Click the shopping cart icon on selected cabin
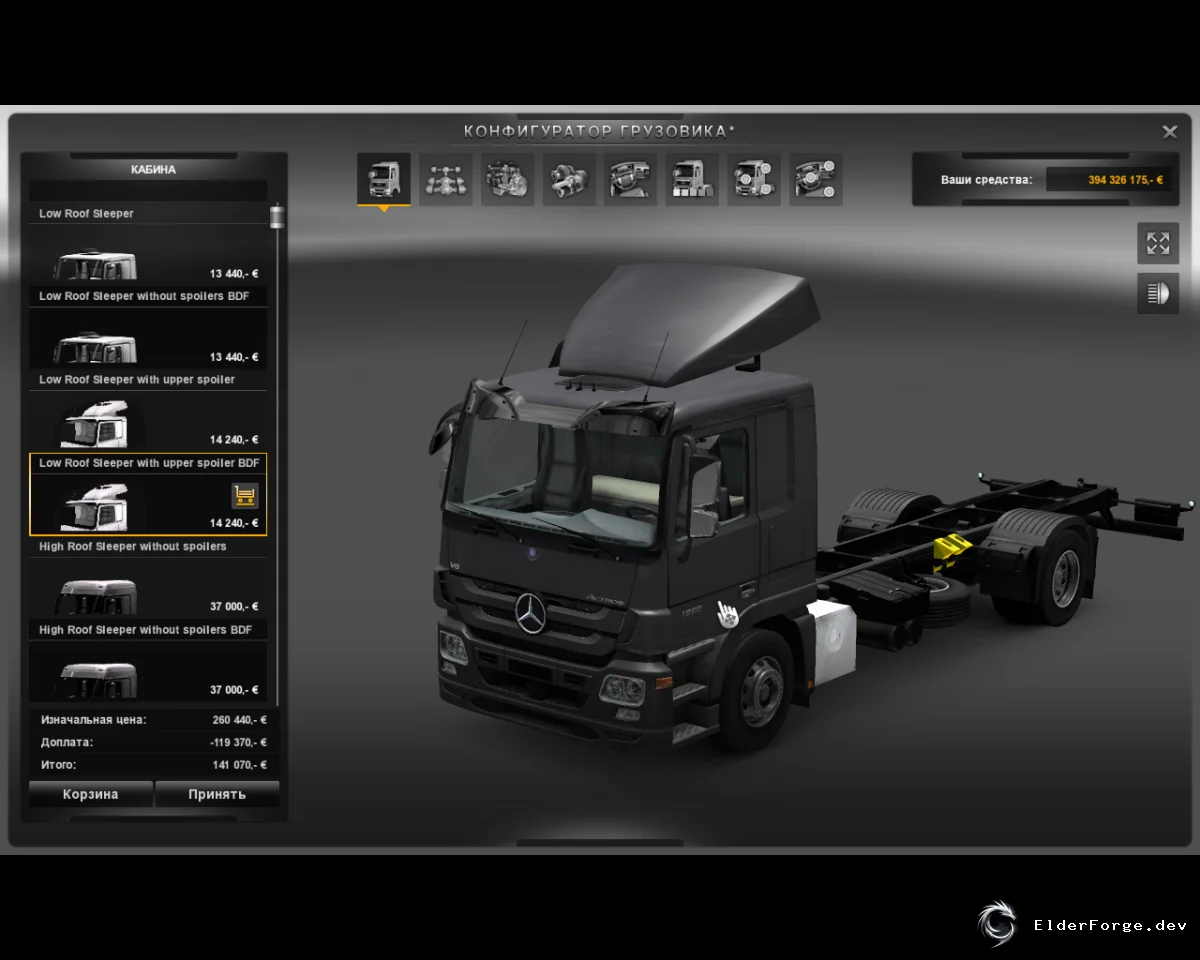Image resolution: width=1200 pixels, height=960 pixels. [x=245, y=495]
